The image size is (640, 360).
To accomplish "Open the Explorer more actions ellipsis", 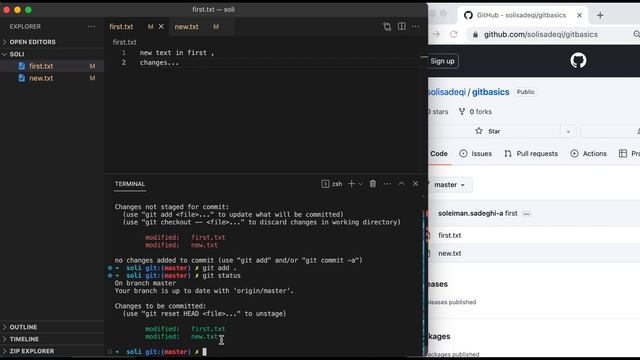I will point(91,27).
